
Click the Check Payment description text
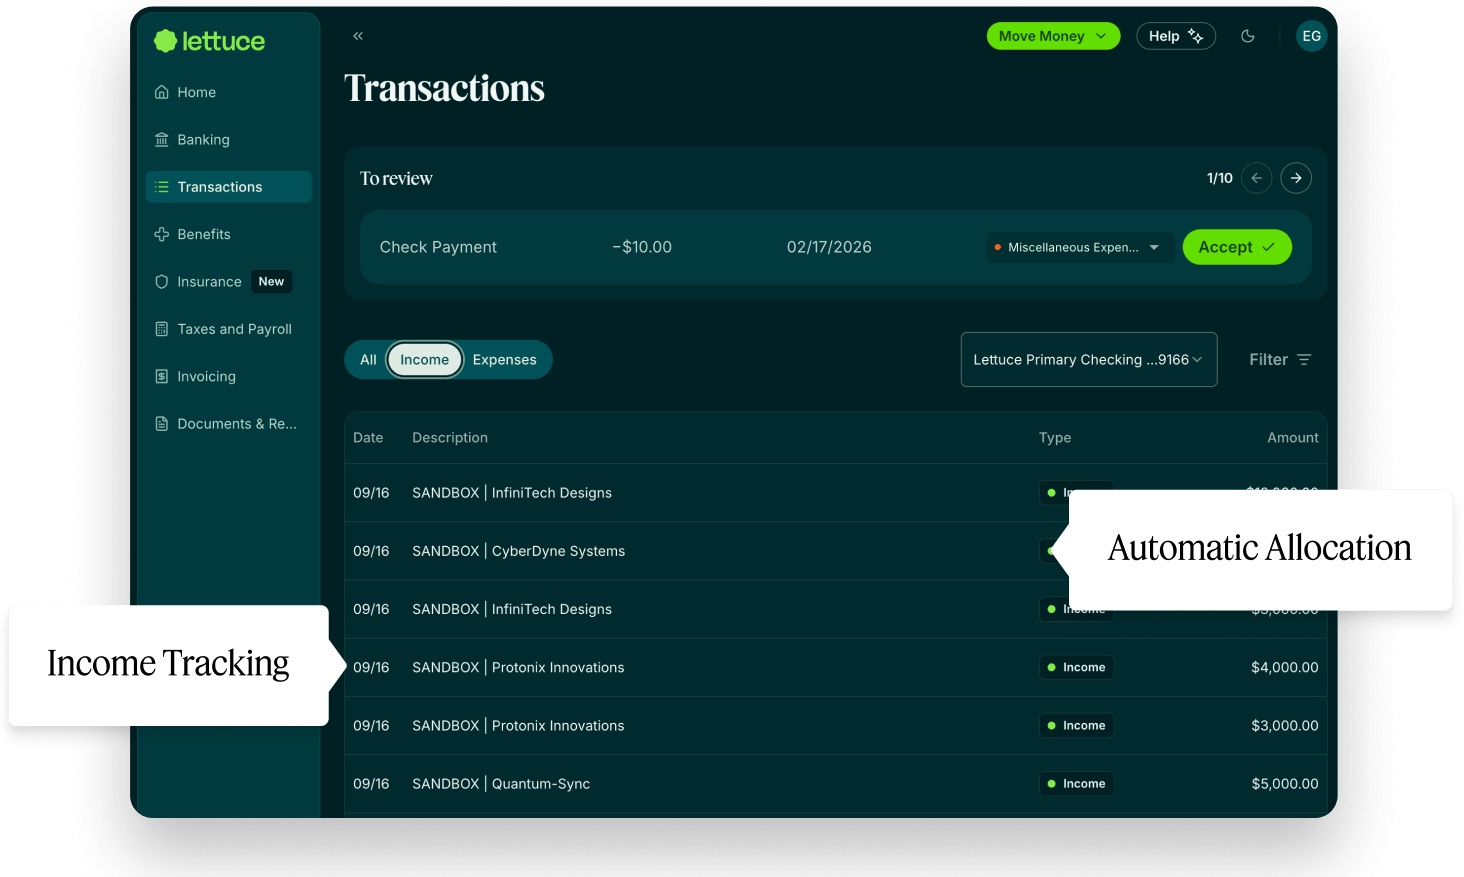coord(438,247)
